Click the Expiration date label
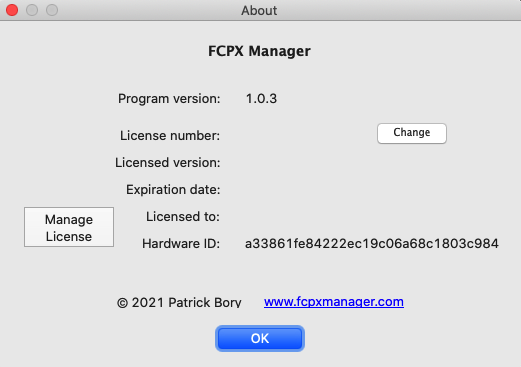This screenshot has height=367, width=521. pyautogui.click(x=173, y=190)
